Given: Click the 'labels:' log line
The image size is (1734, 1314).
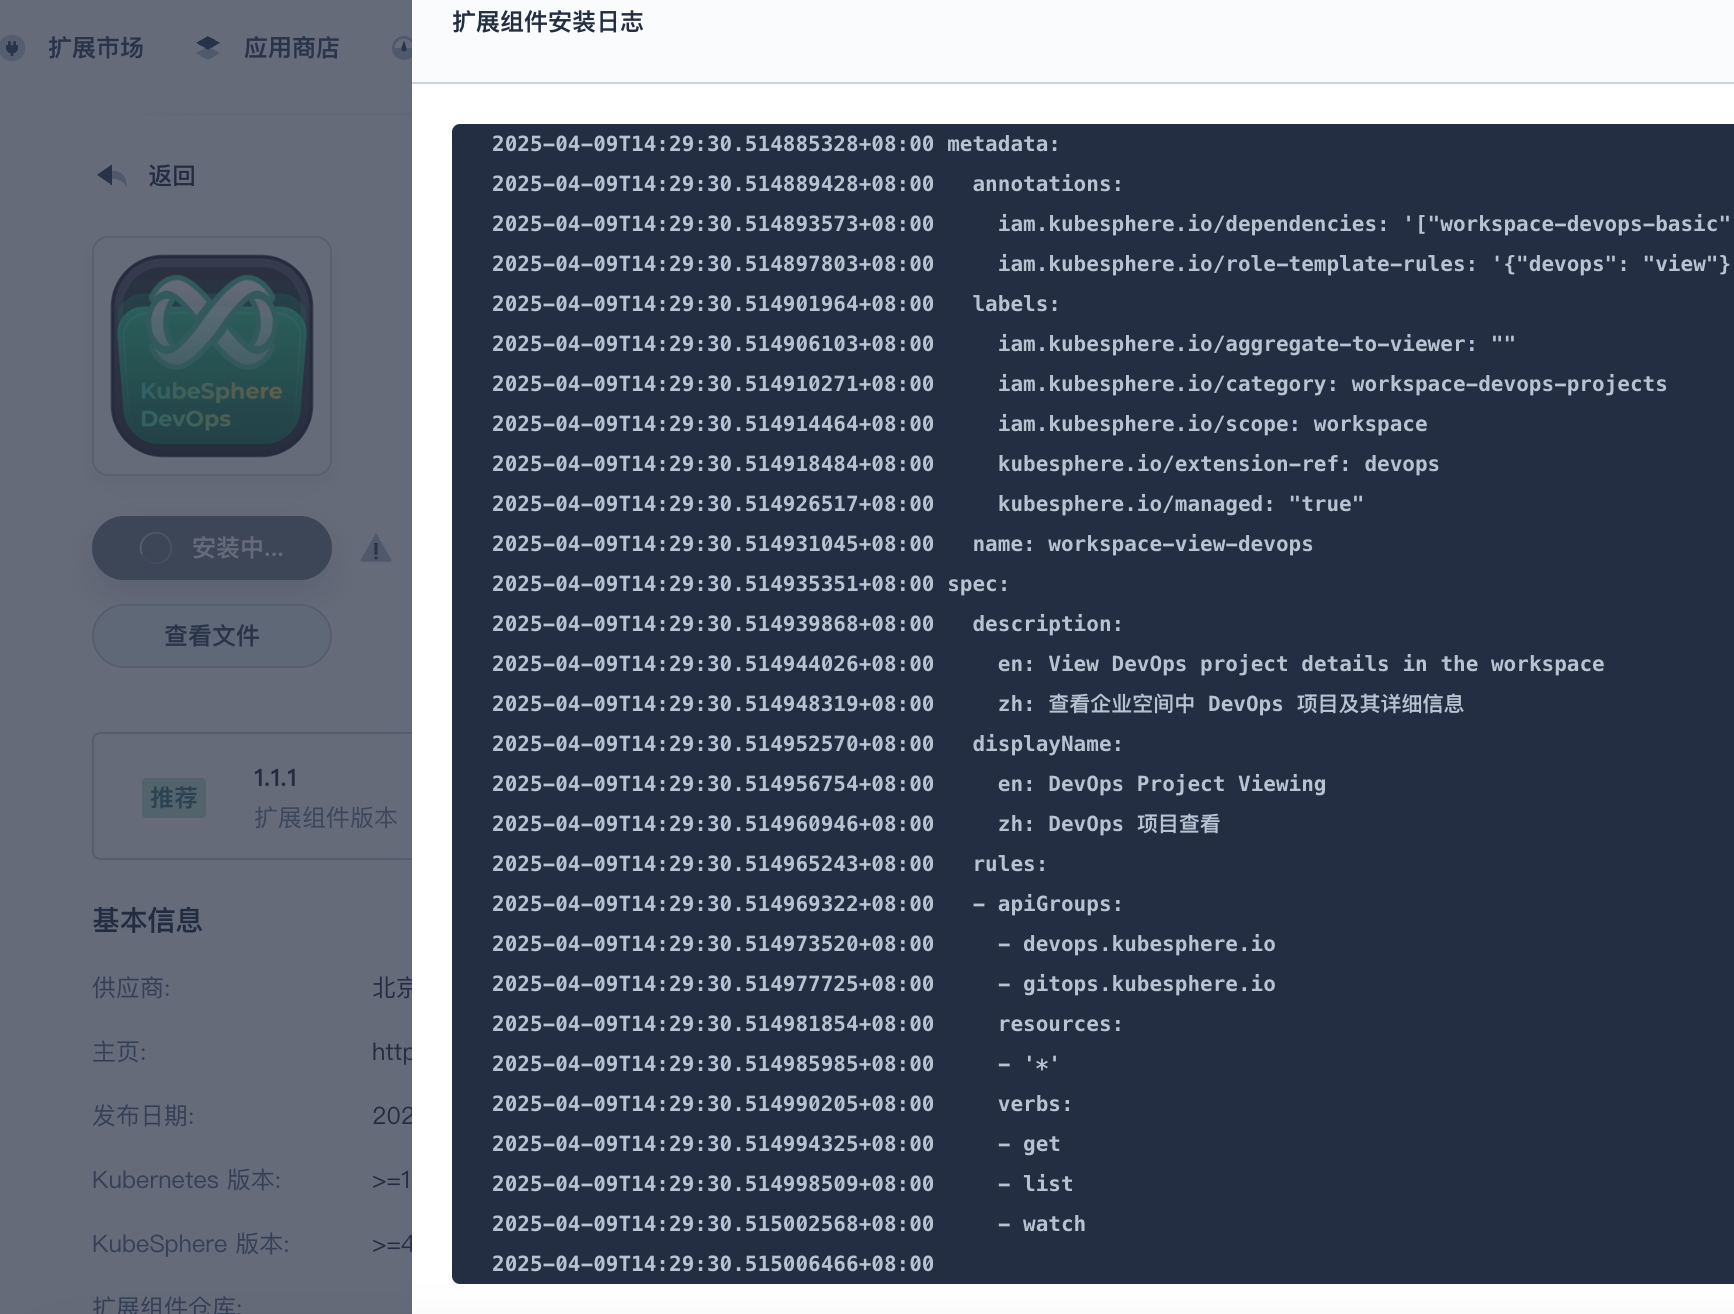Looking at the screenshot, I should [776, 304].
